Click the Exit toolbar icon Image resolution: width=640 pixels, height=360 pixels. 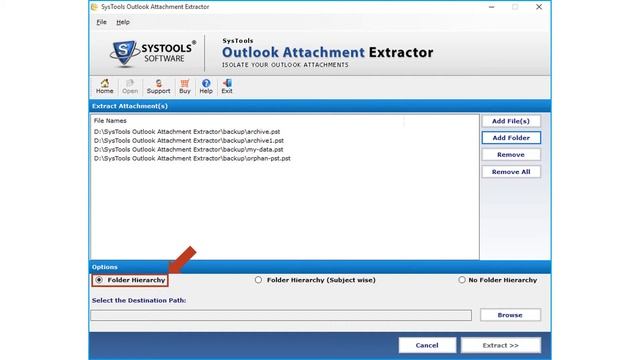click(227, 87)
